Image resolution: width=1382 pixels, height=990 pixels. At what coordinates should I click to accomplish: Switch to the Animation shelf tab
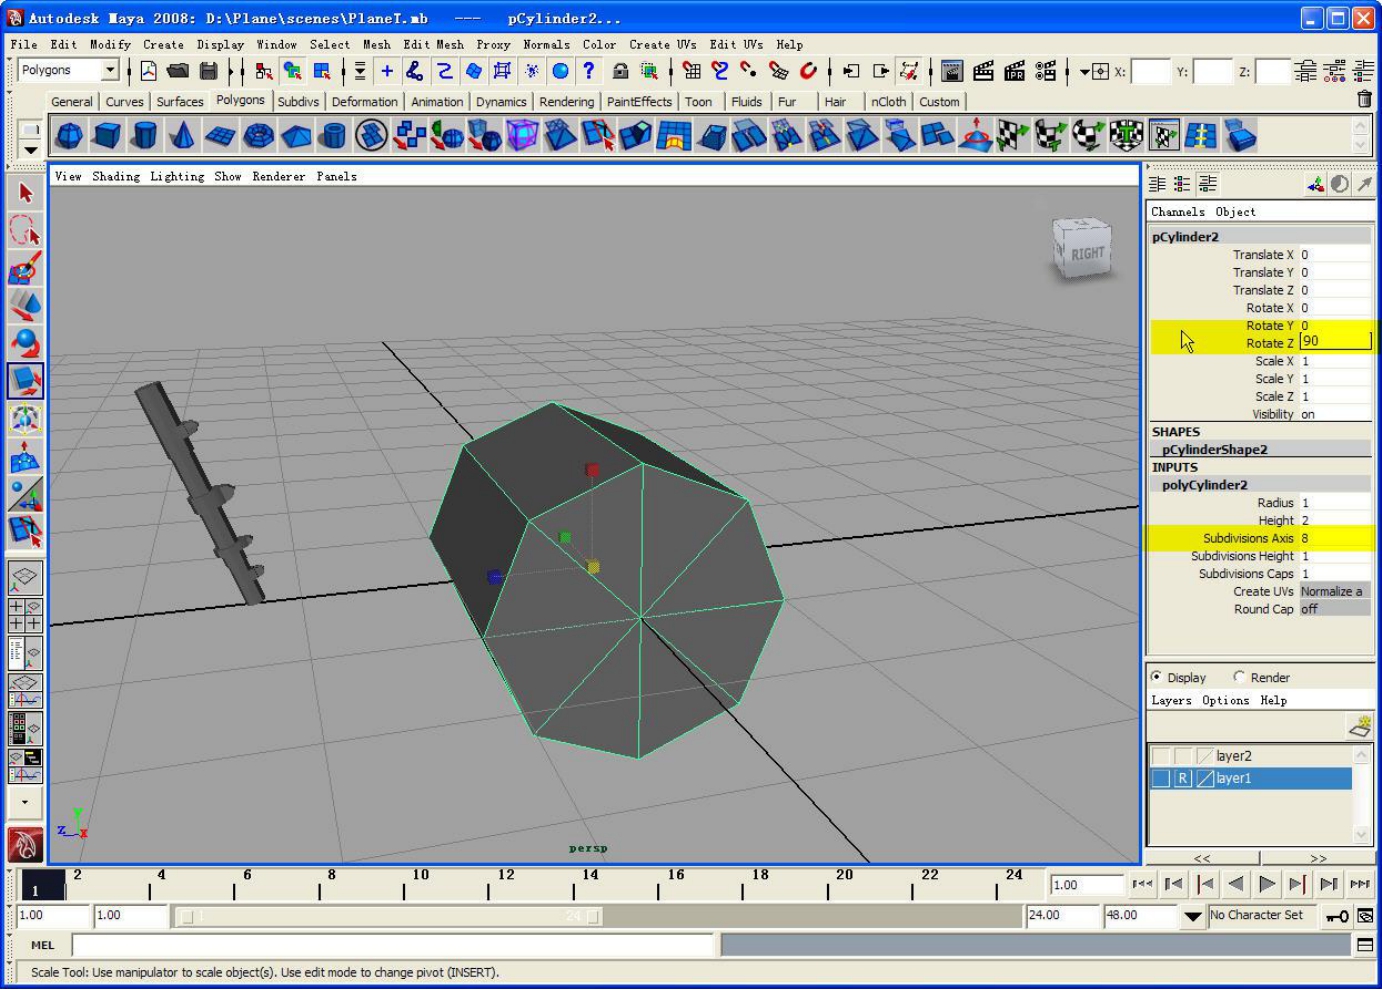pyautogui.click(x=437, y=102)
